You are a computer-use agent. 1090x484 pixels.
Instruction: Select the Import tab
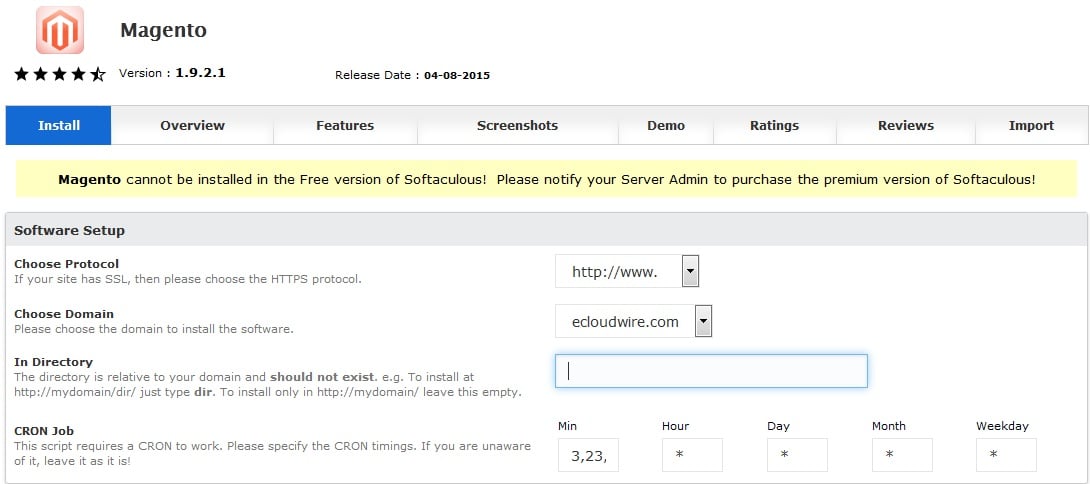point(1032,126)
